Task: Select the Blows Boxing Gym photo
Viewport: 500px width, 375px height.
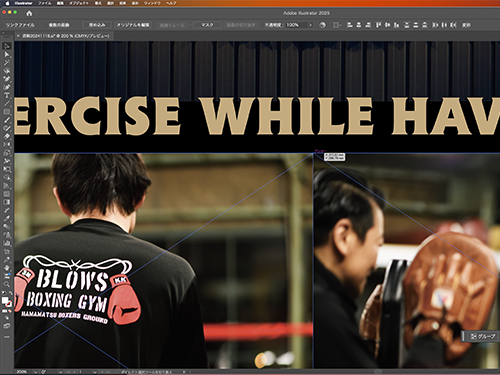Action: point(163,261)
